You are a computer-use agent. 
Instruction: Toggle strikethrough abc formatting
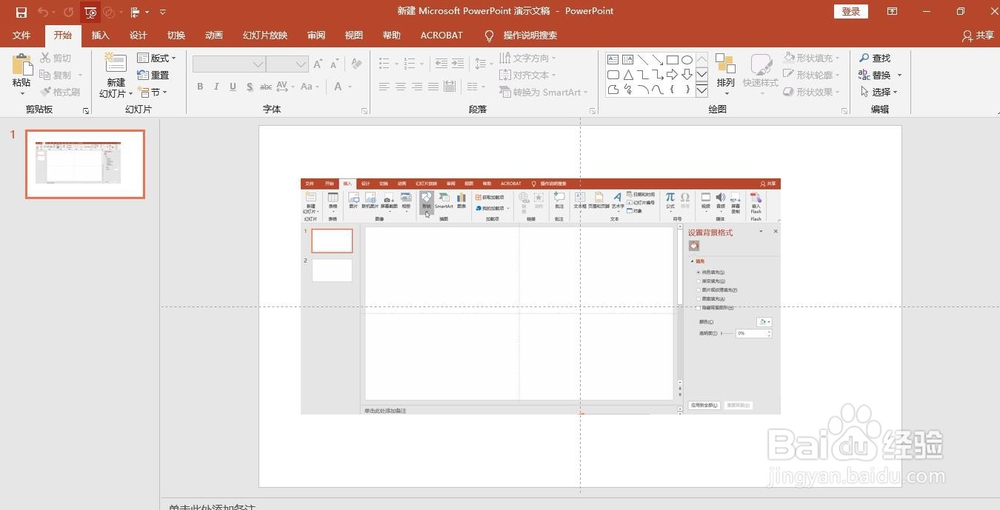coord(266,87)
